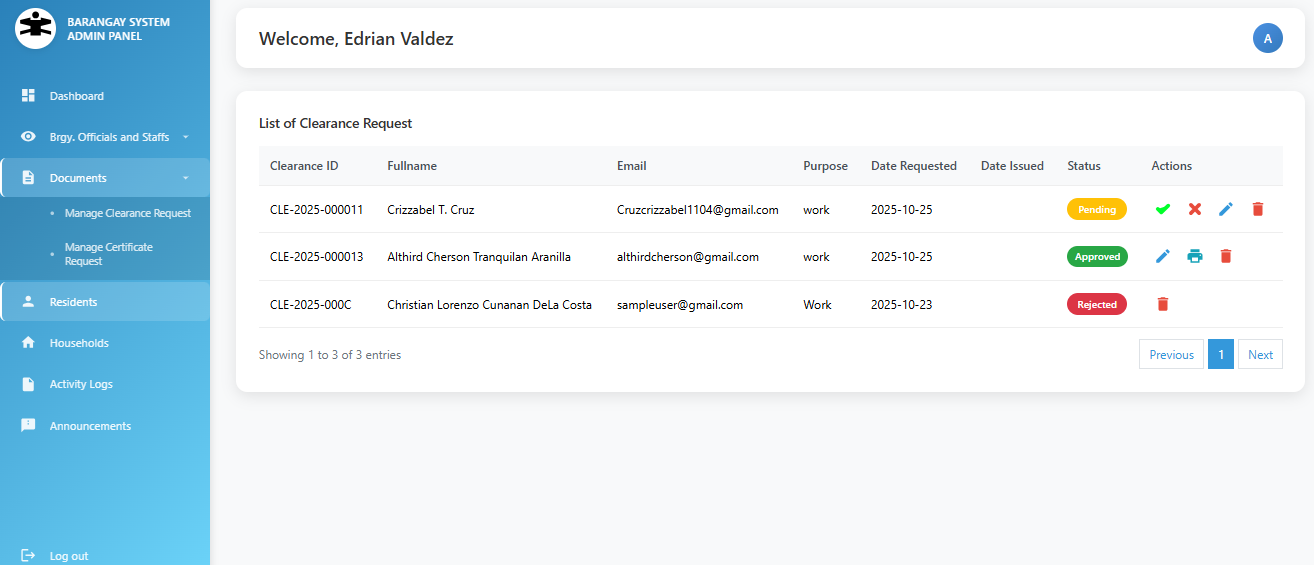
Task: Log out from the admin panel
Action: click(x=68, y=556)
